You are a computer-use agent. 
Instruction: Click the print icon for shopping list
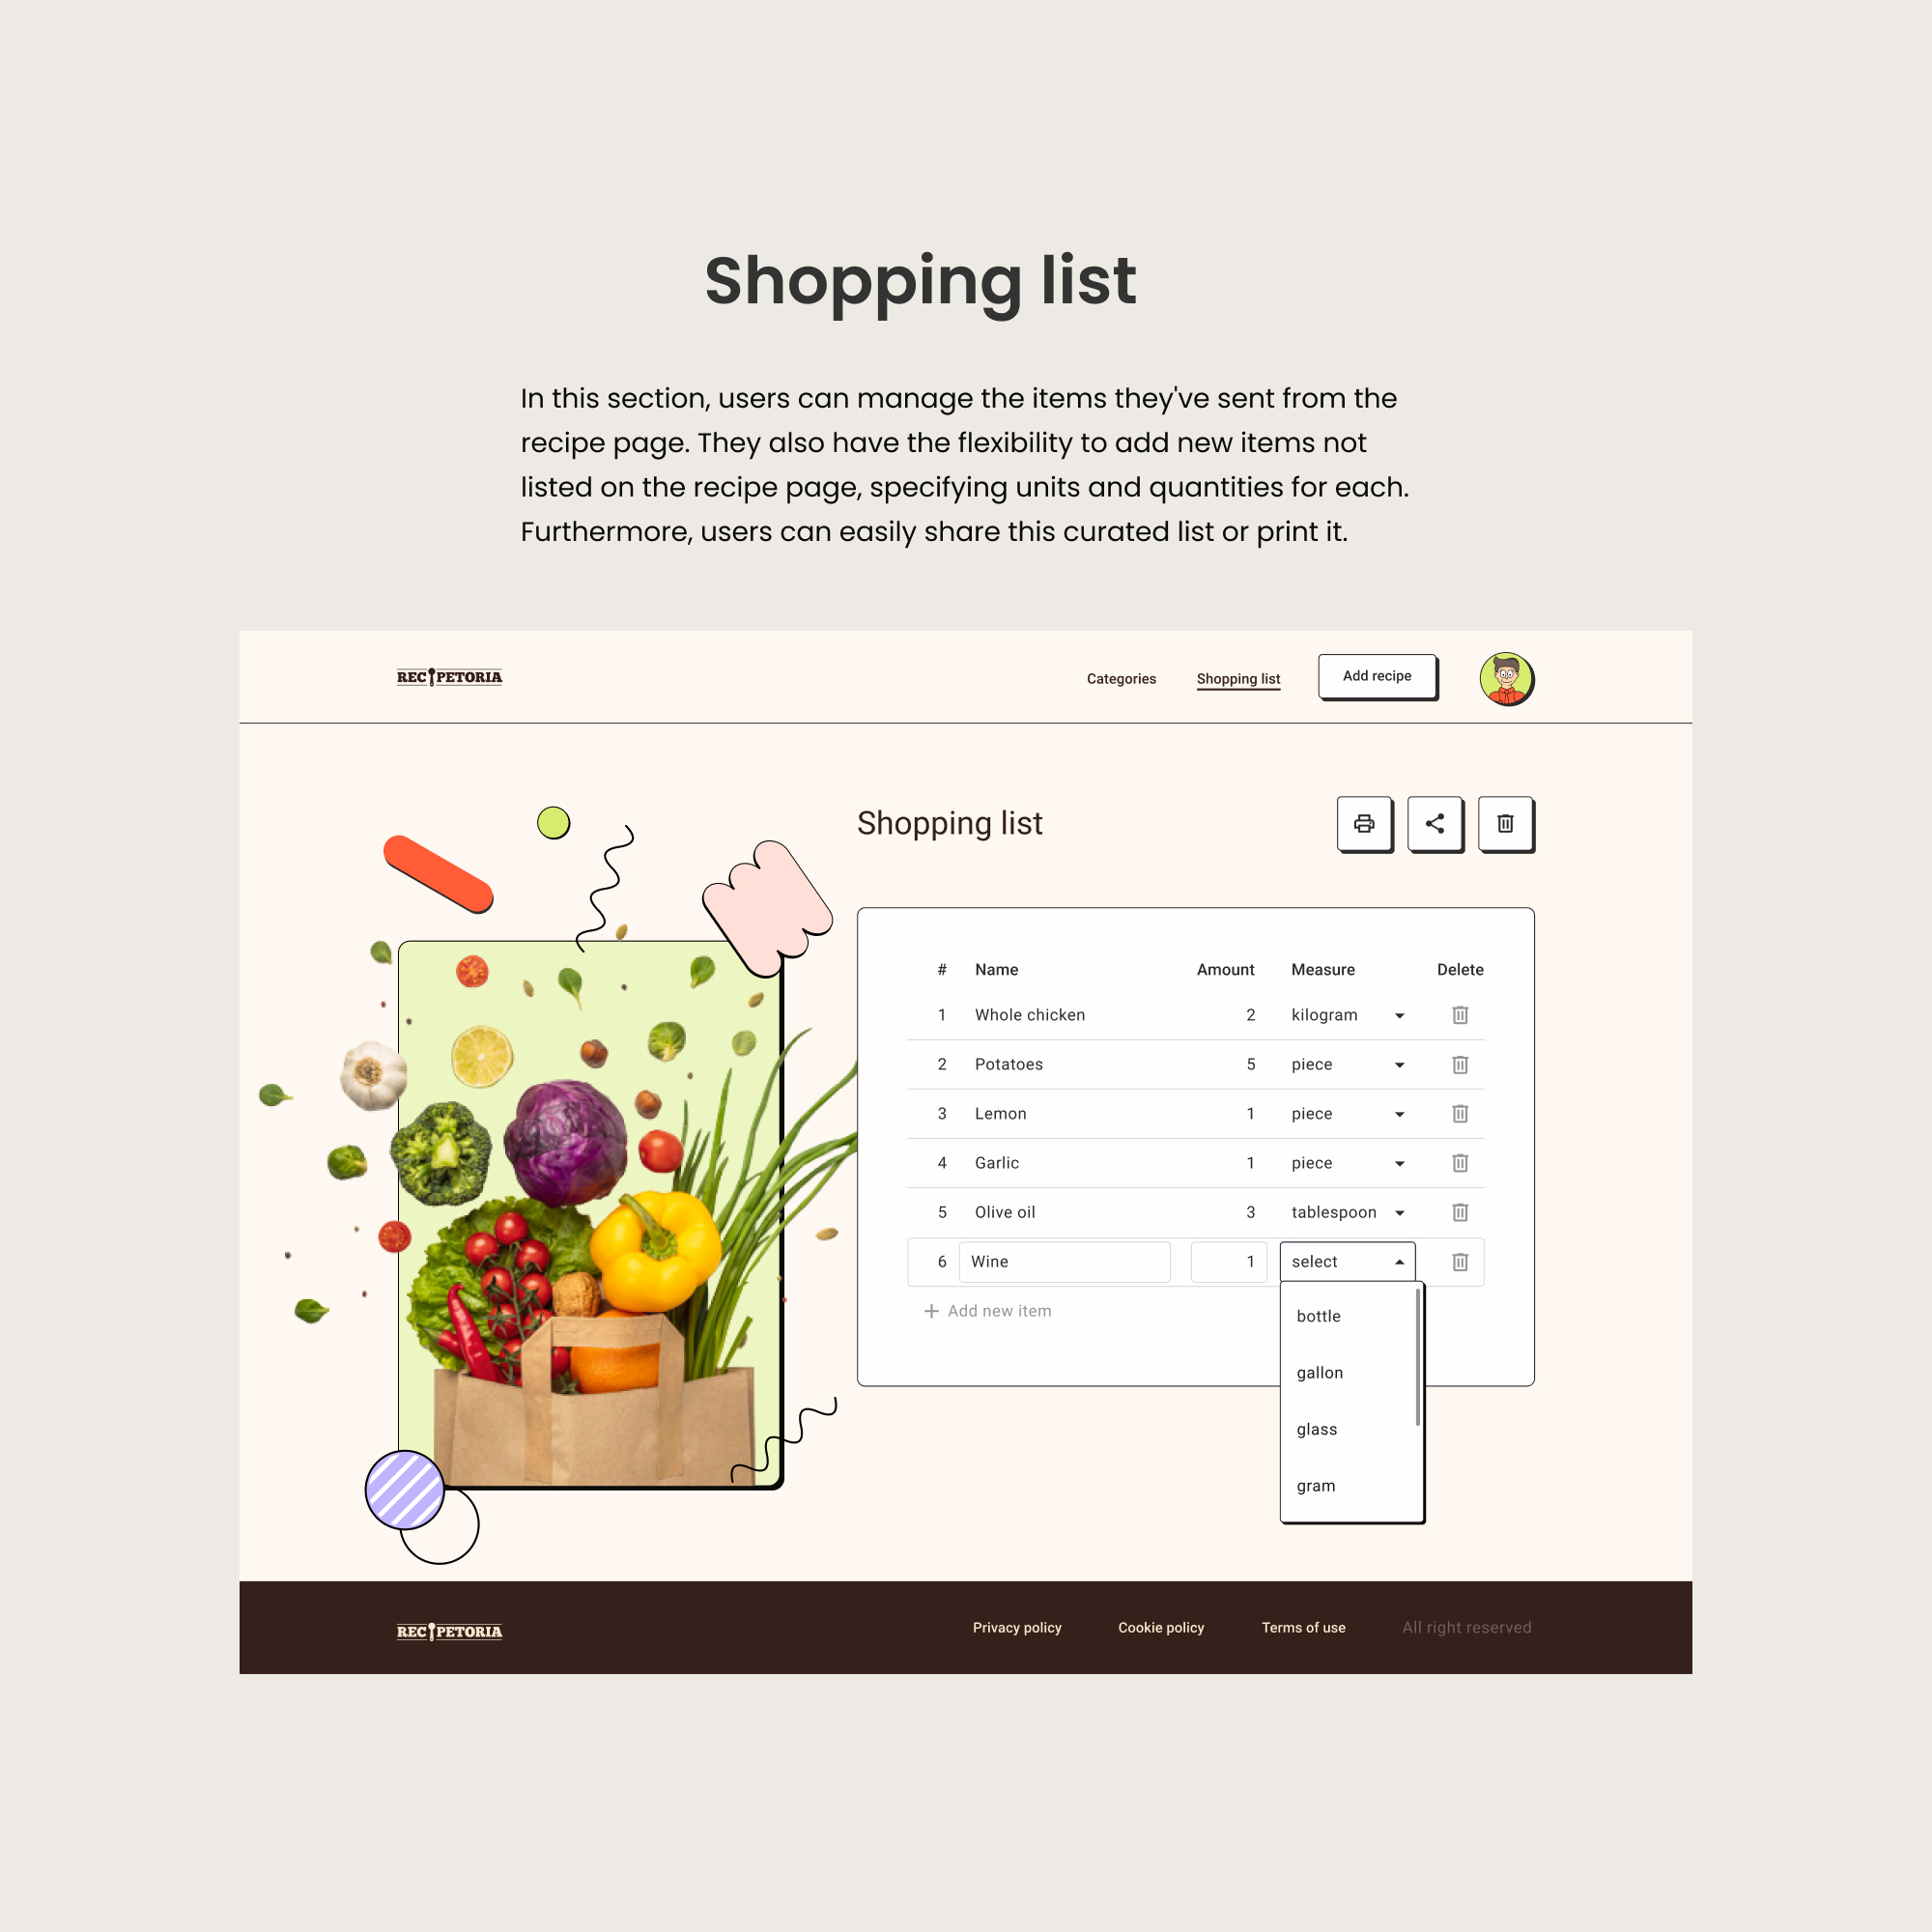(1364, 823)
